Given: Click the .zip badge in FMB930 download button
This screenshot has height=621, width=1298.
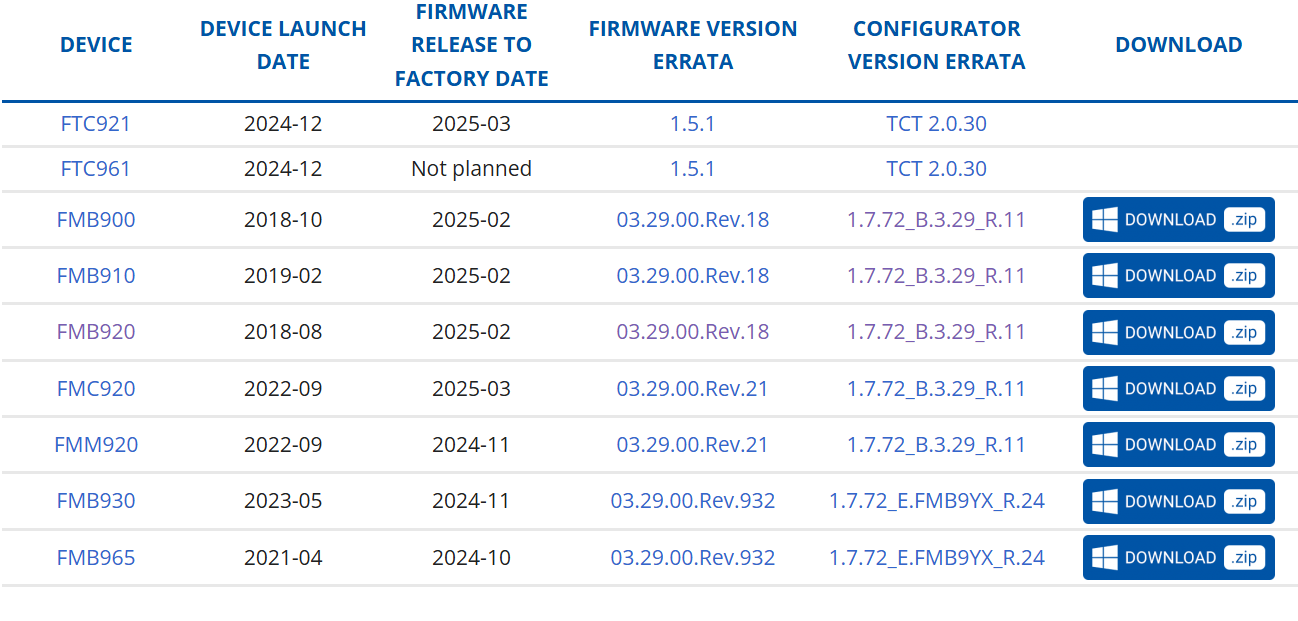Looking at the screenshot, I should pyautogui.click(x=1245, y=502).
